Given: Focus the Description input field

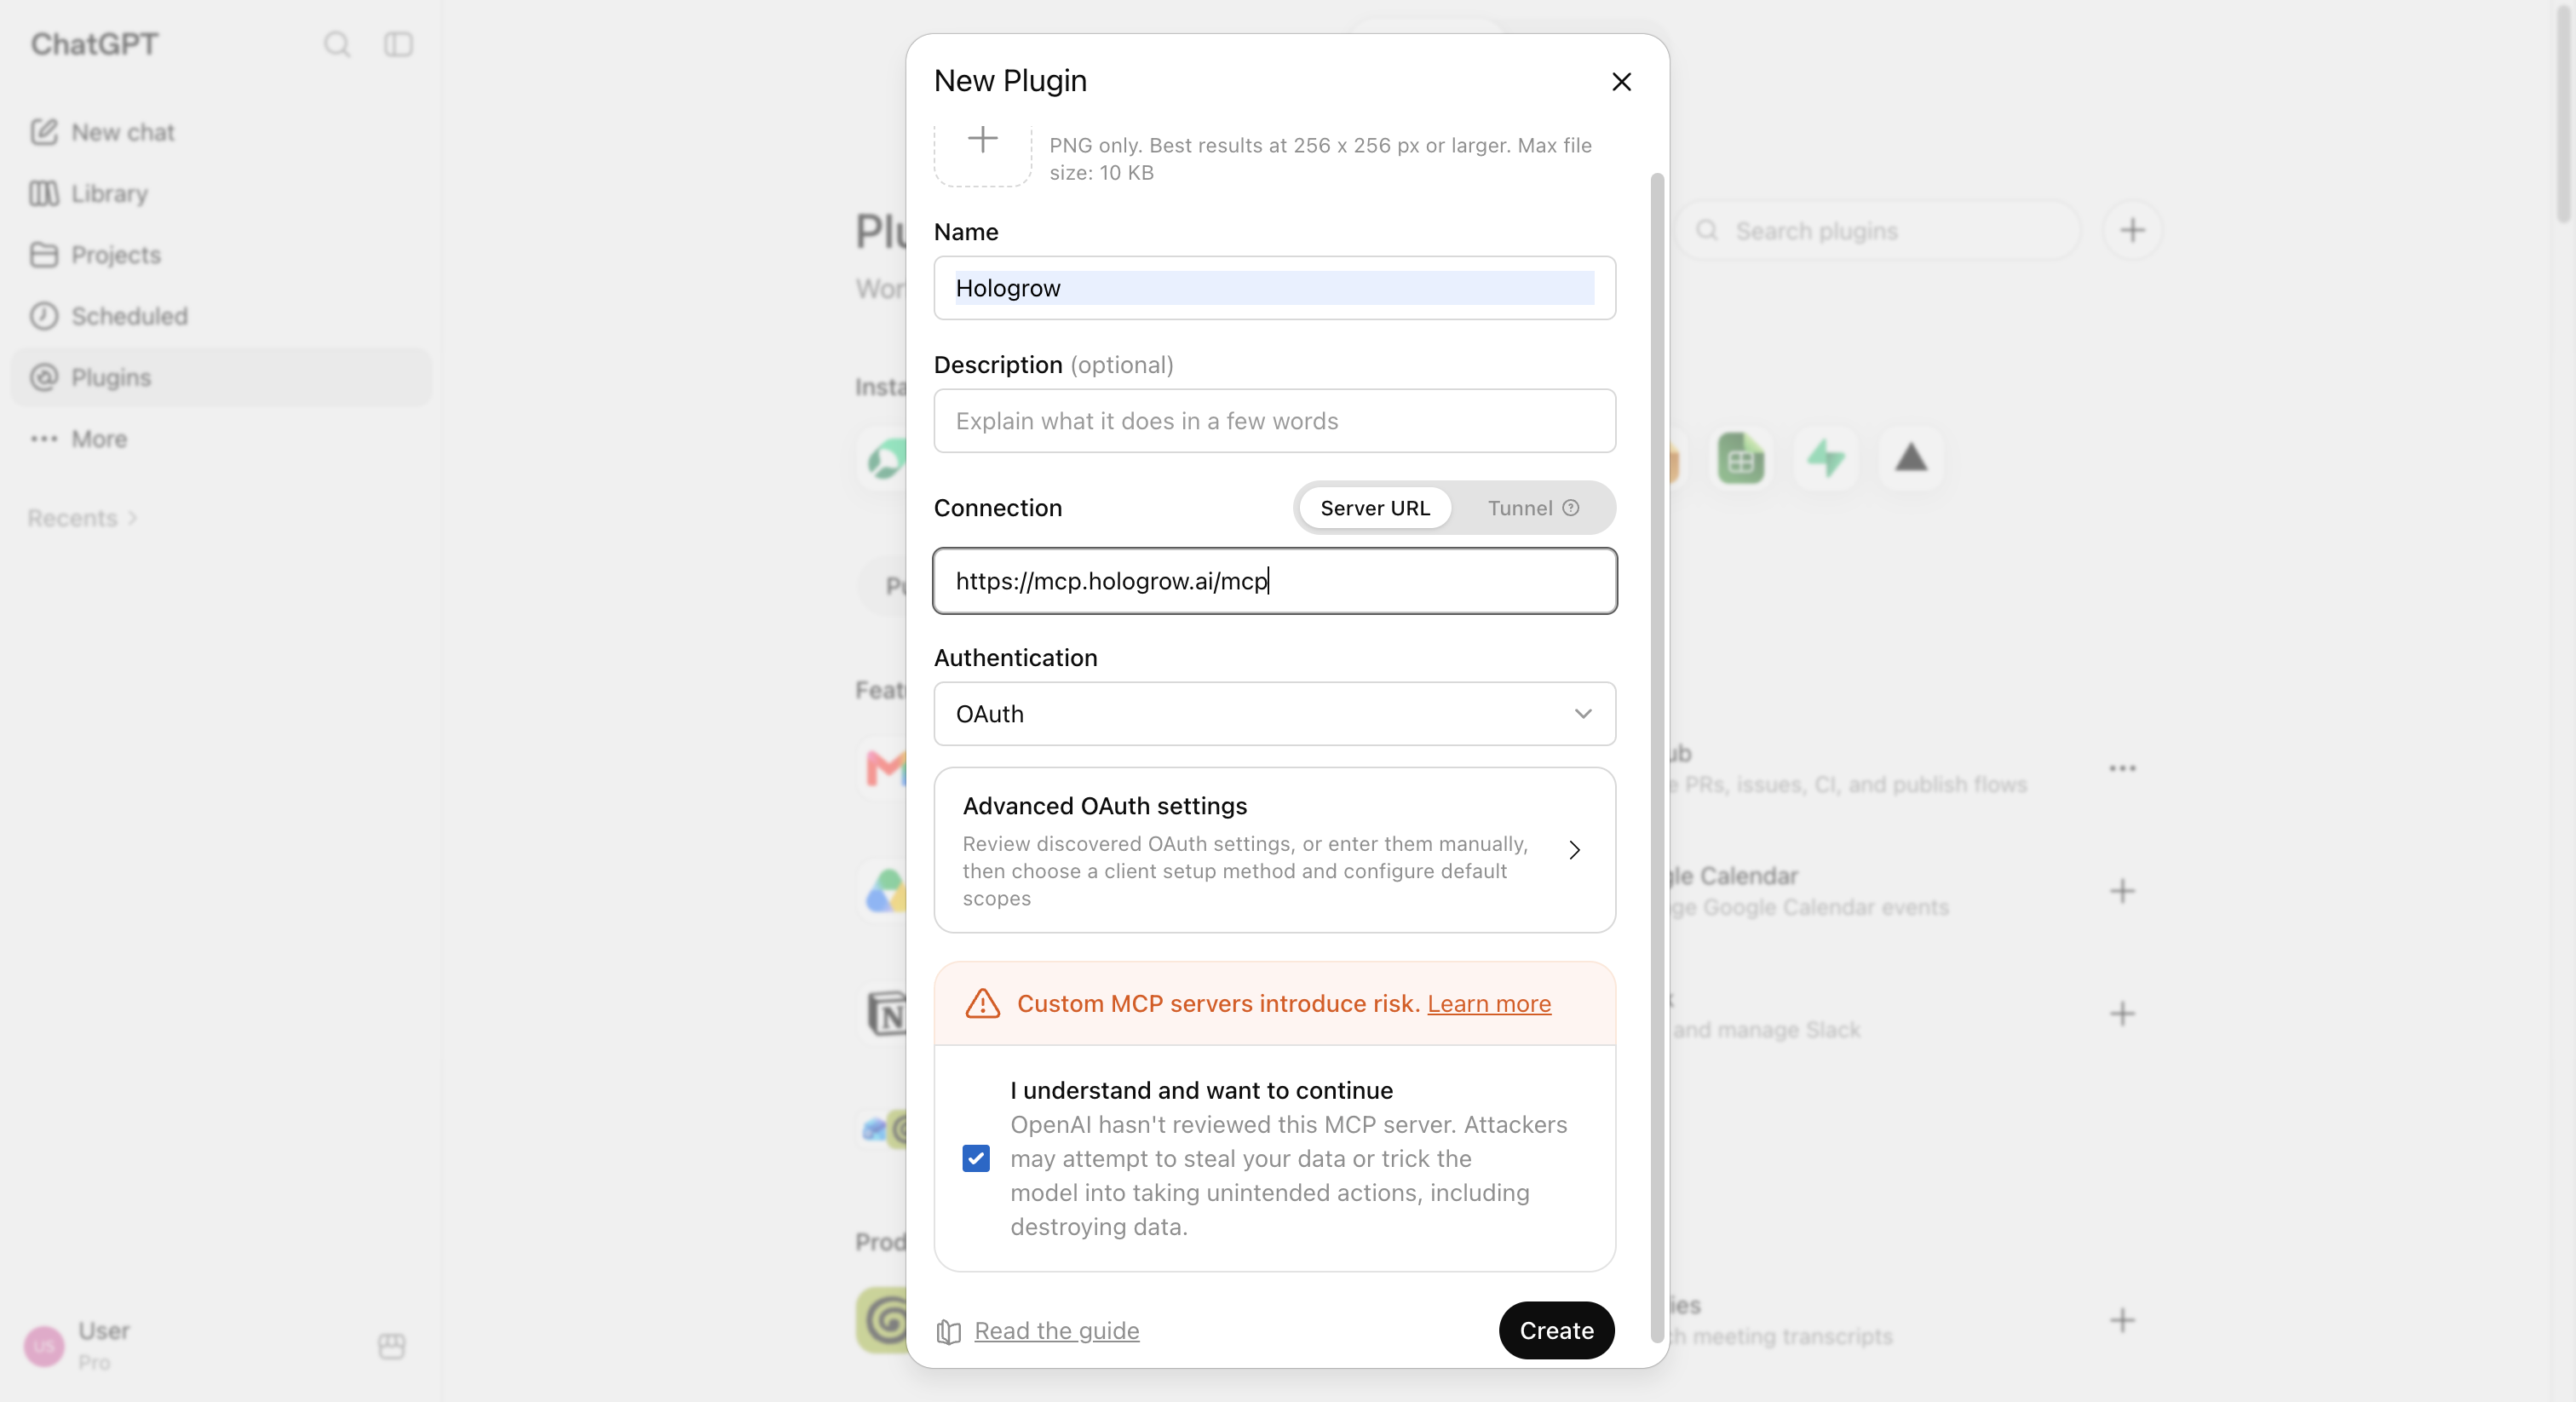Looking at the screenshot, I should click(1274, 421).
